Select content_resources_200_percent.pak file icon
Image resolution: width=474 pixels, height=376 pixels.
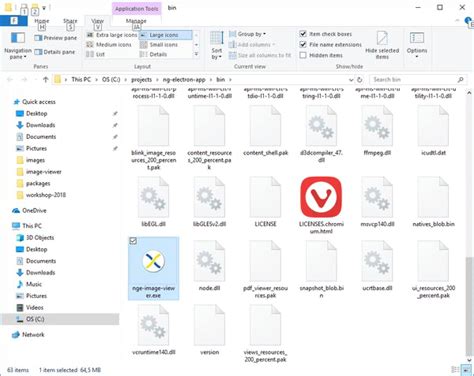(x=209, y=126)
